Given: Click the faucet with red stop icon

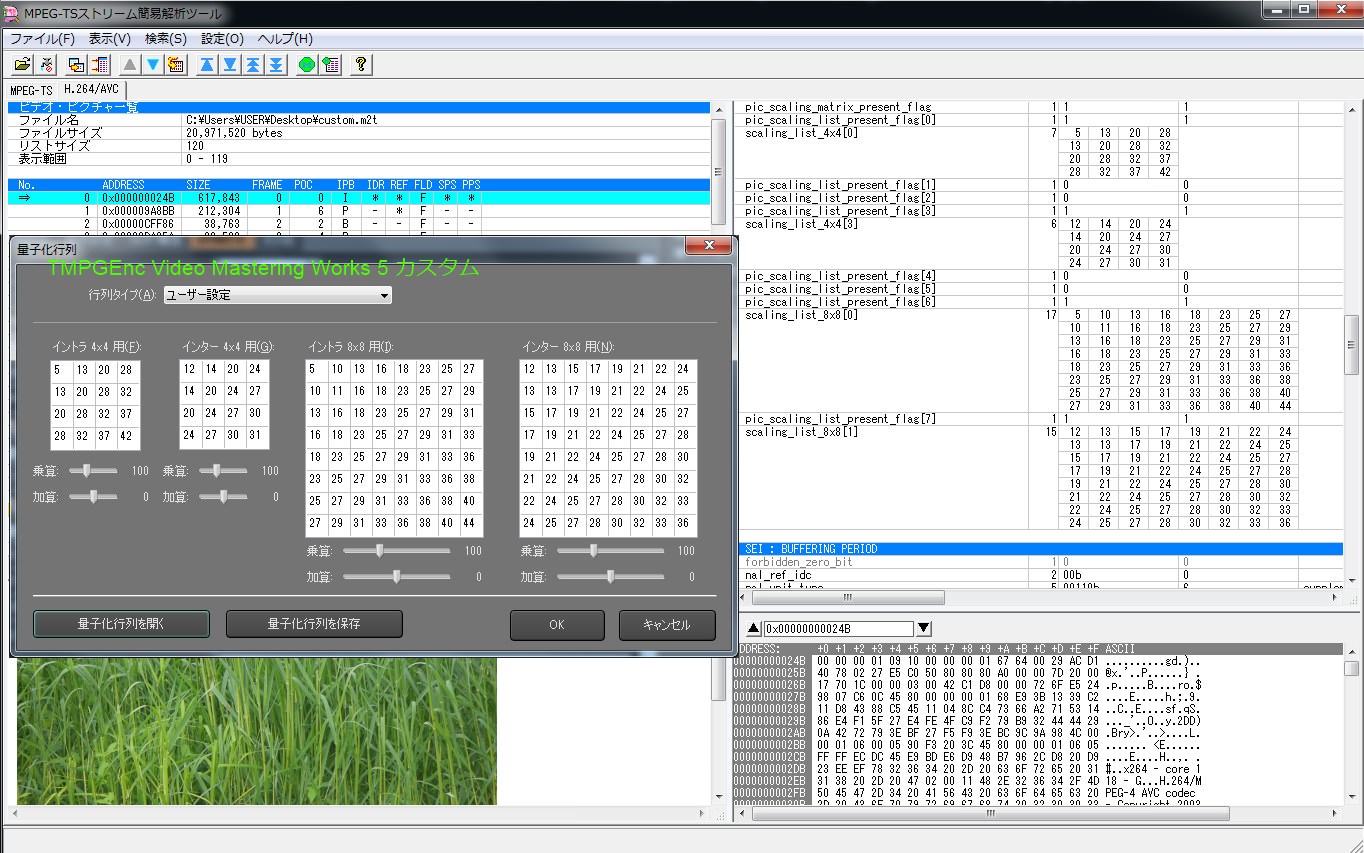Looking at the screenshot, I should pyautogui.click(x=46, y=65).
